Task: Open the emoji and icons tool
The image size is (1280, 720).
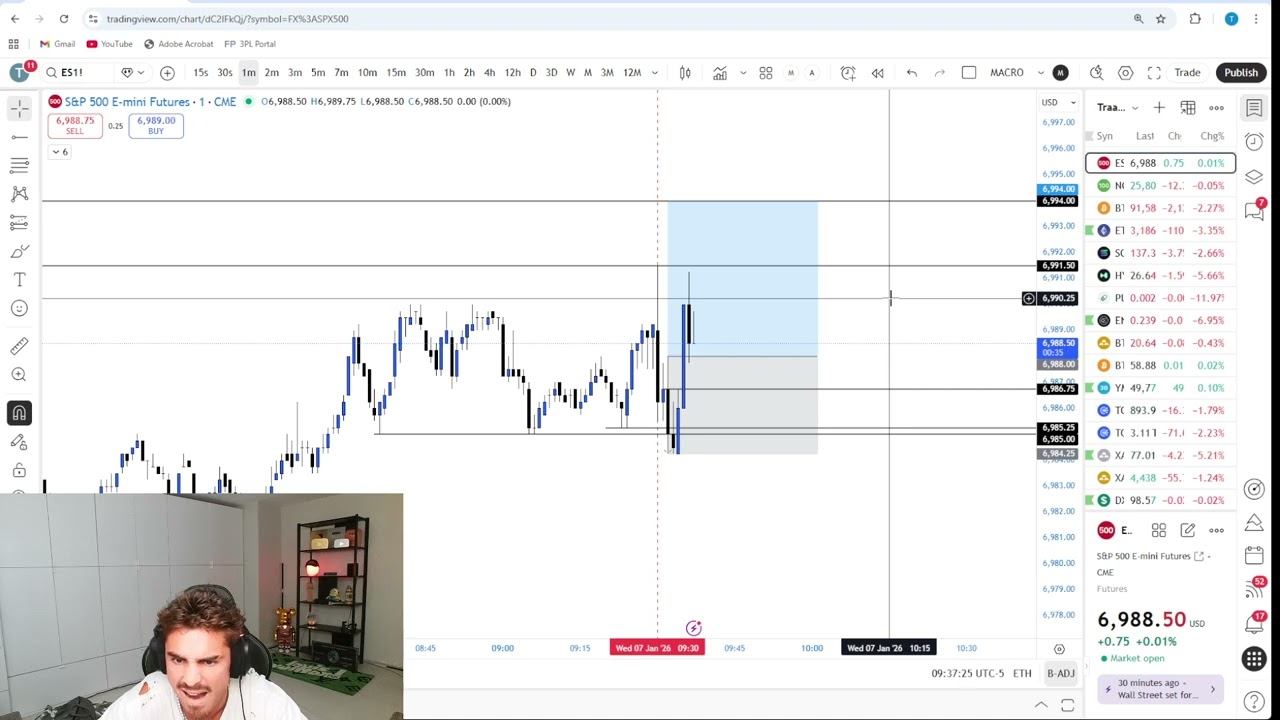Action: click(19, 308)
